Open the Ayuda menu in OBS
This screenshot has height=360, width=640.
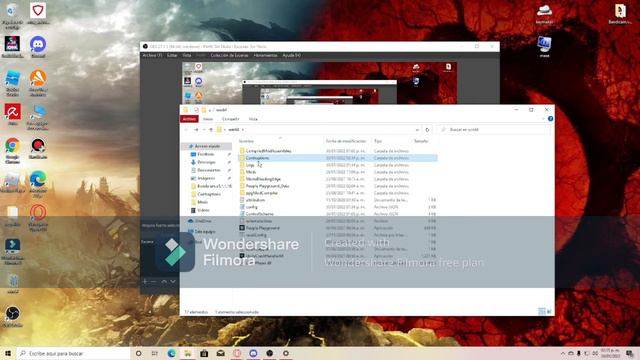pos(291,55)
